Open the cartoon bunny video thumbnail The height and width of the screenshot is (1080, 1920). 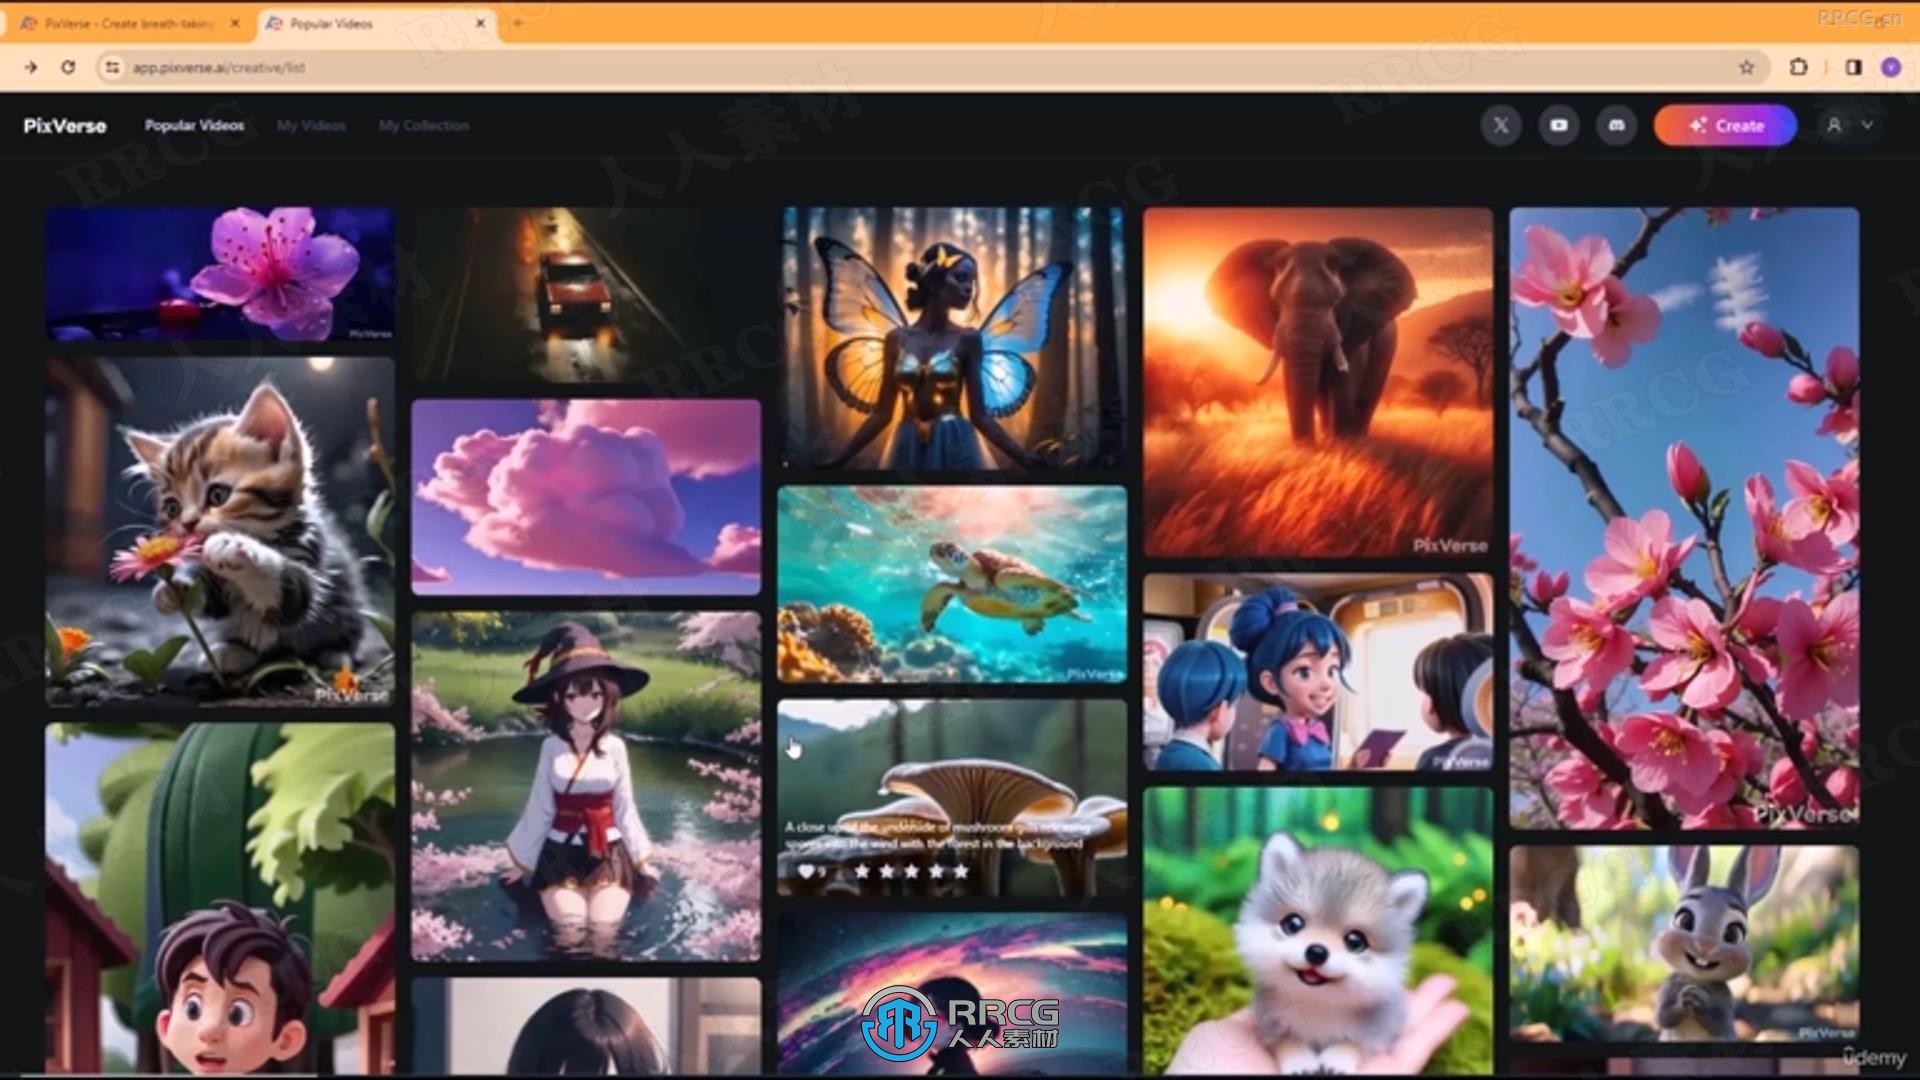point(1684,944)
